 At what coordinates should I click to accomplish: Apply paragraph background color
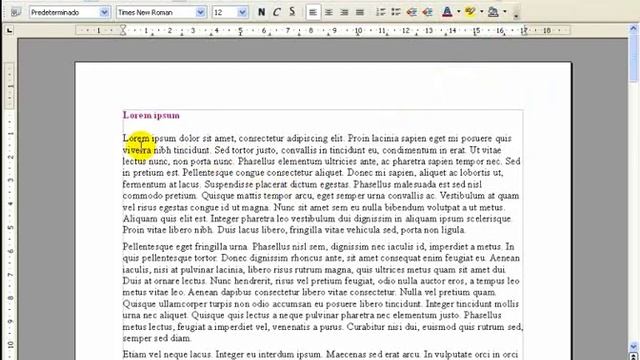493,12
